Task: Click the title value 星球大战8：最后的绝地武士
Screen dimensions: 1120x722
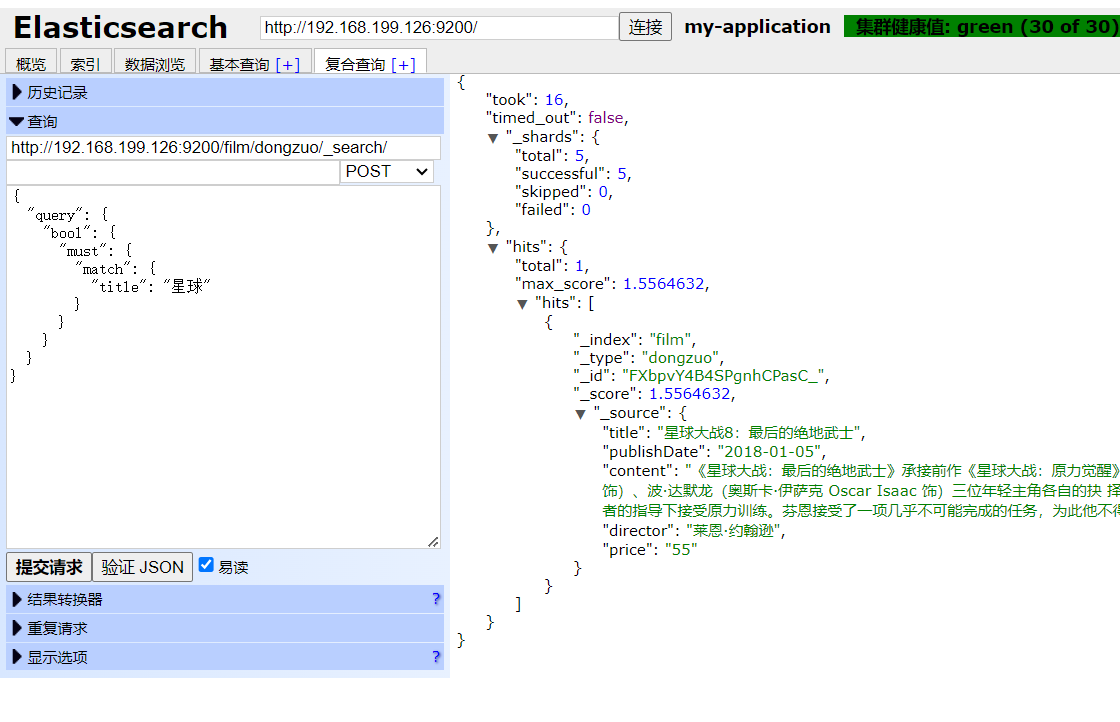Action: 759,433
